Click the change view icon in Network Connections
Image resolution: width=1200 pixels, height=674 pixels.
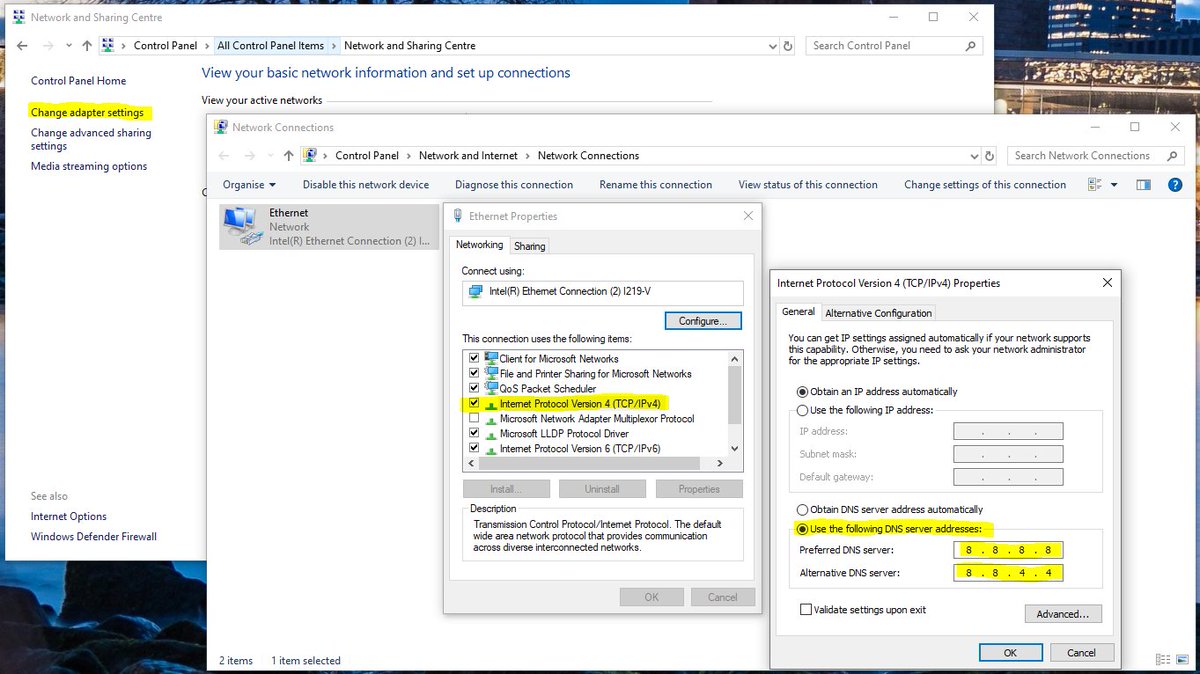pyautogui.click(x=1094, y=185)
